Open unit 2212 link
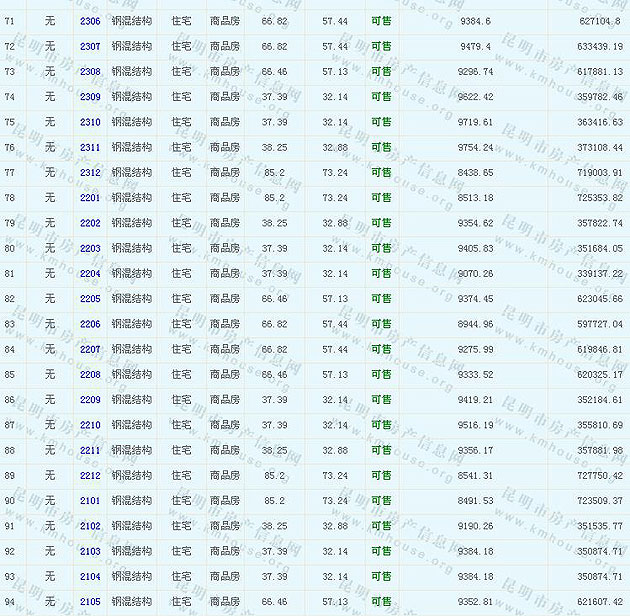630x616 pixels. coord(90,476)
